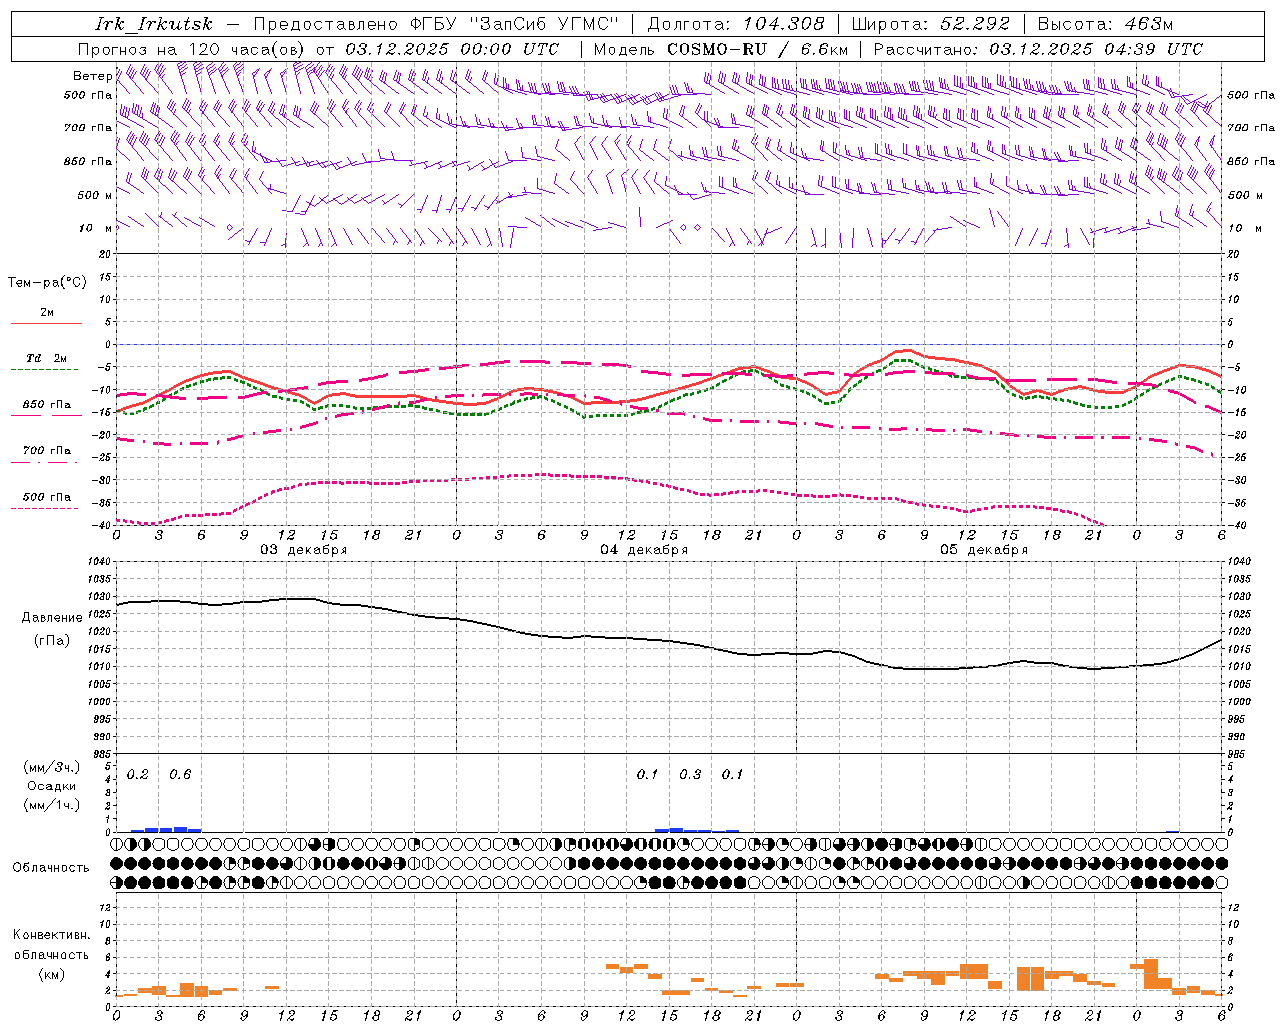
Task: Click the 10 м wind level label at left
Action: 95,228
